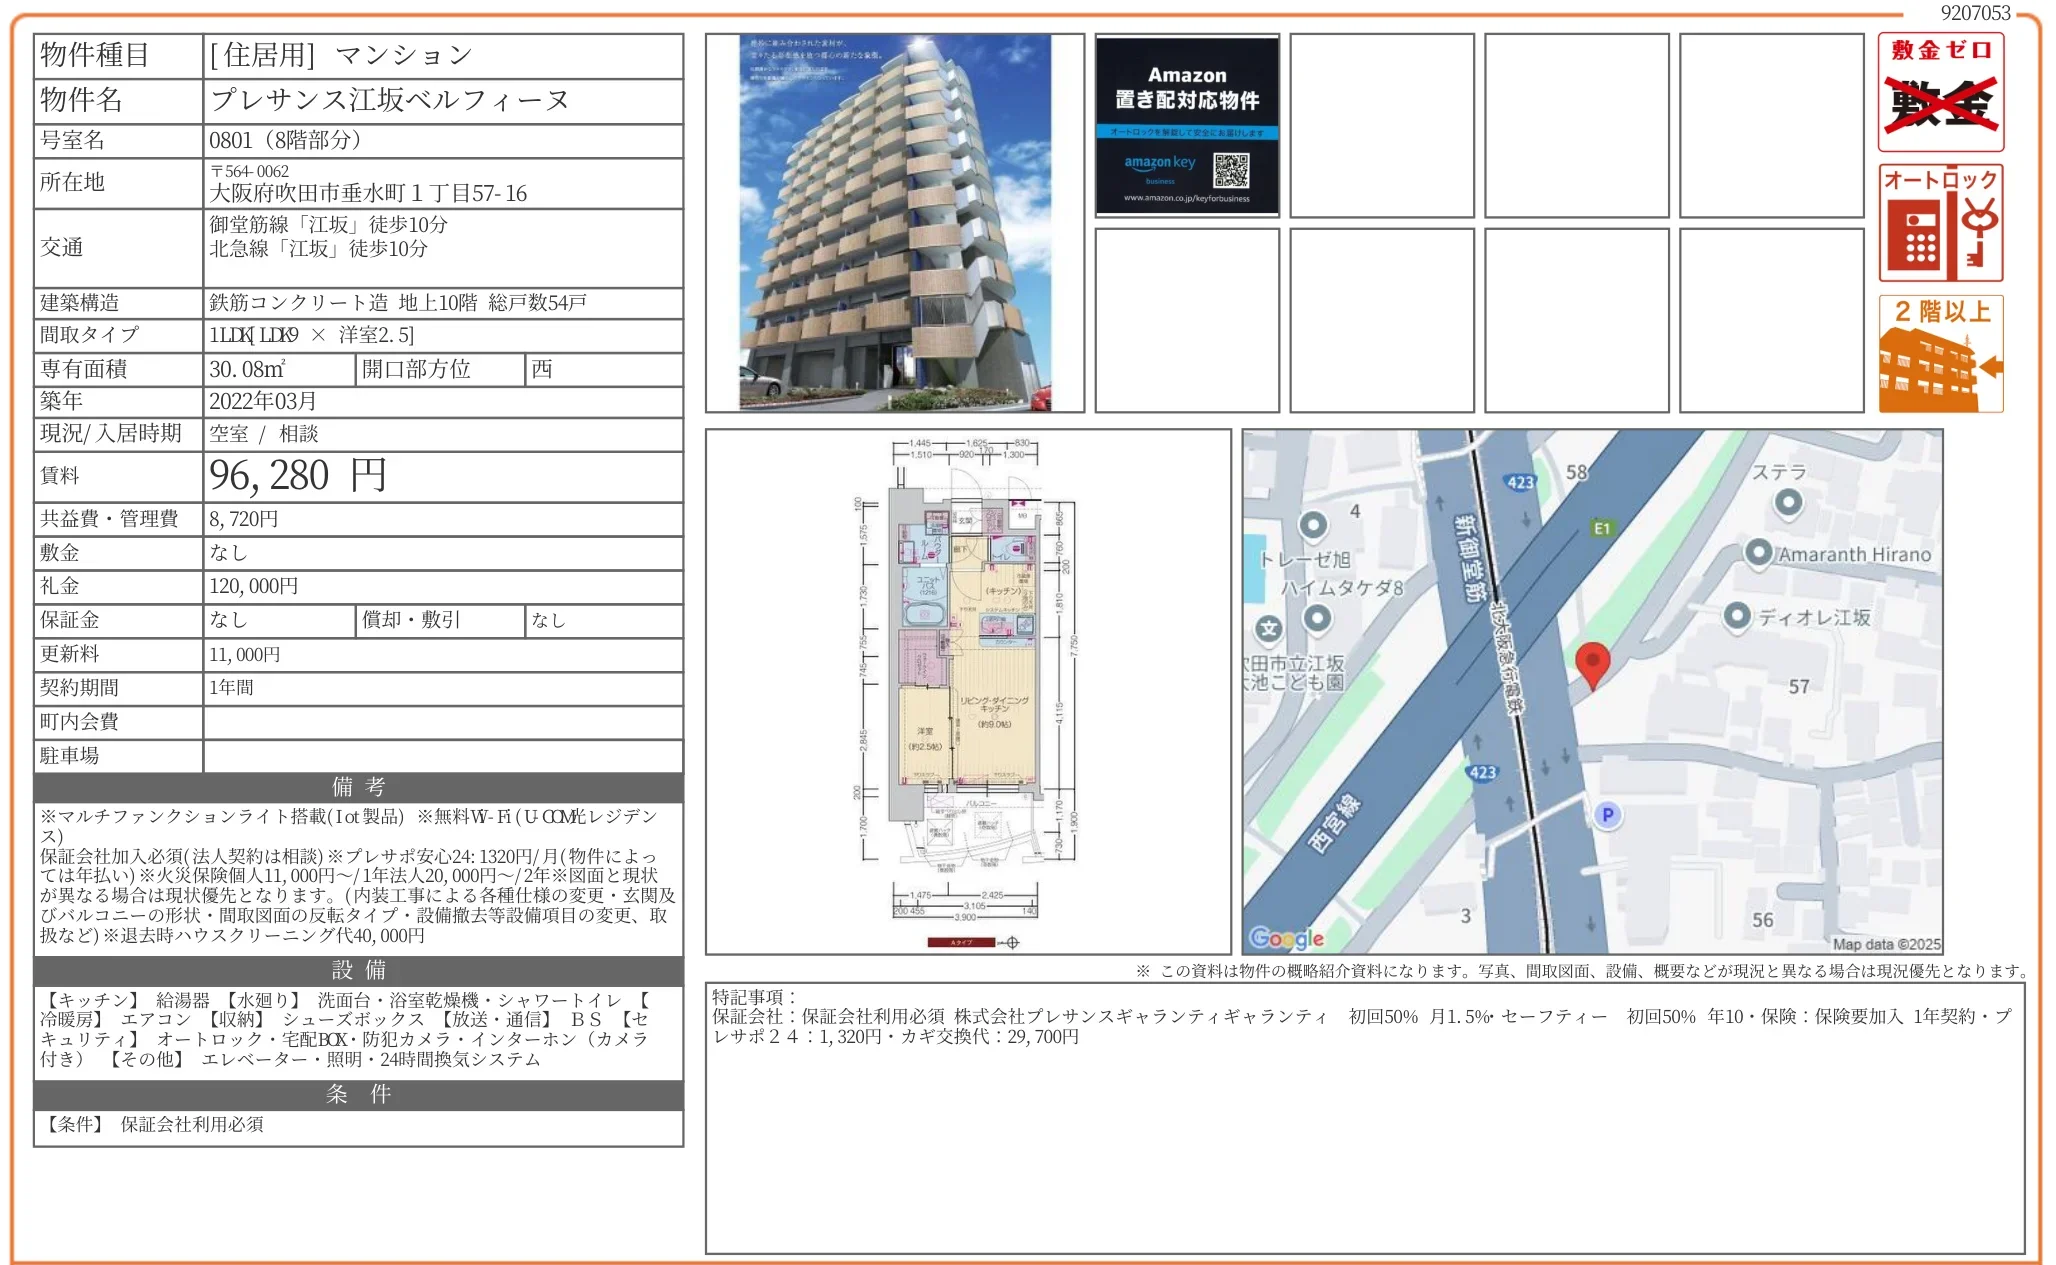Click the property name プレサンス江坂ベルフィーヌ
Image resolution: width=2056 pixels, height=1265 pixels.
tap(389, 100)
